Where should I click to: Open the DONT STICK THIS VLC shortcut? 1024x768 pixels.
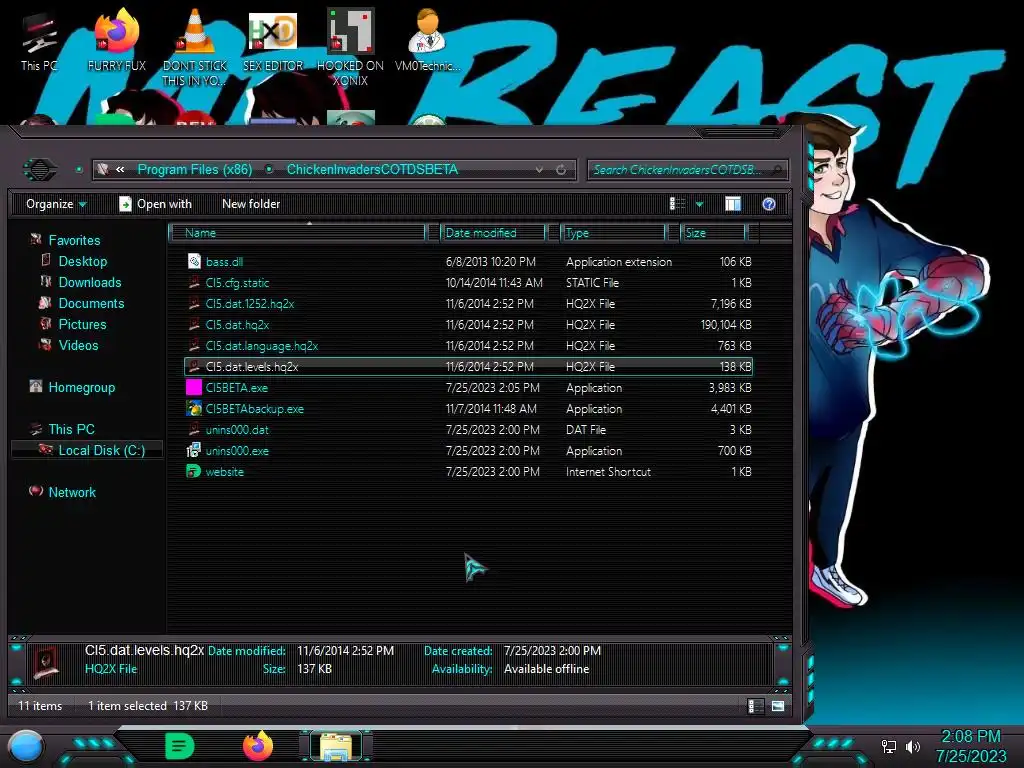pos(195,47)
